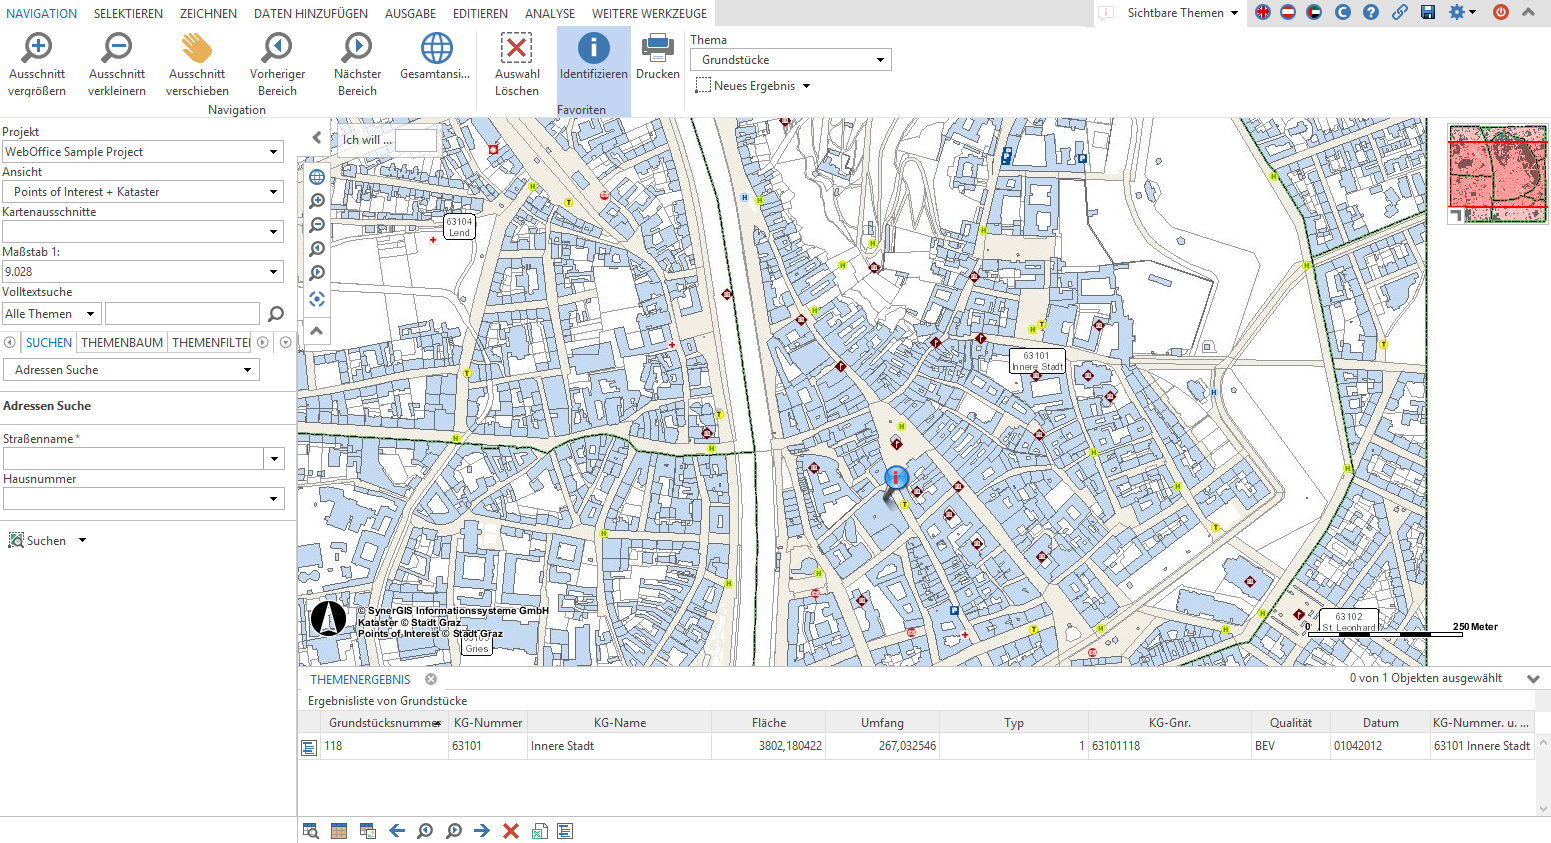1551x843 pixels.
Task: Open the Alle Themen search scope dropdown
Action: (51, 313)
